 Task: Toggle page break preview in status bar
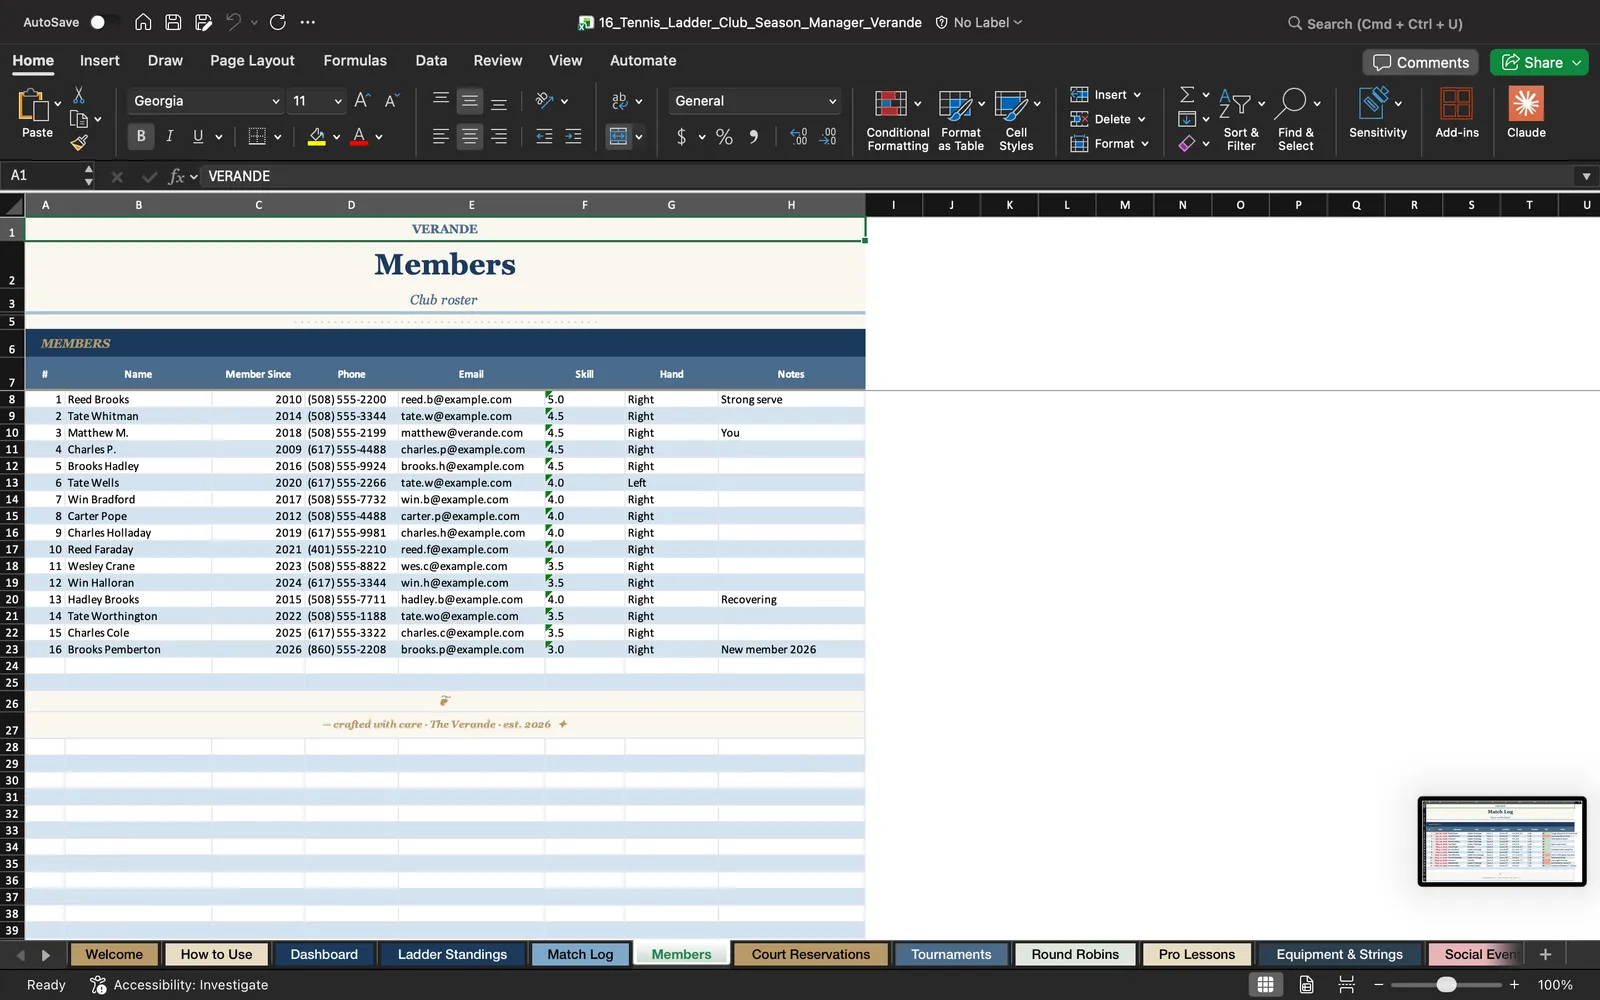tap(1346, 984)
